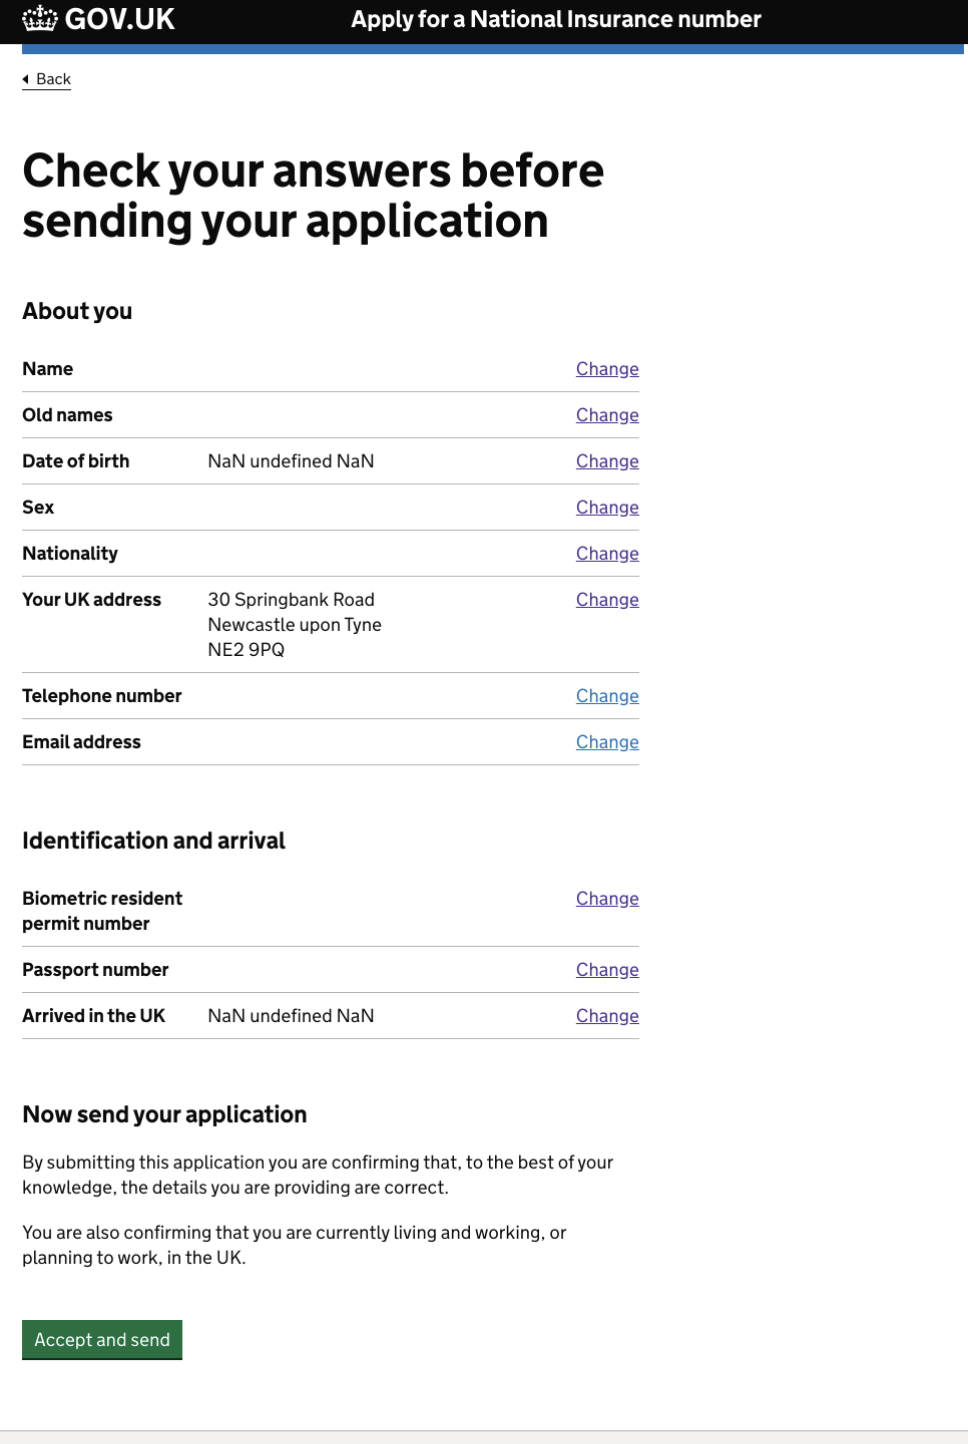Select the About you section heading
Viewport: 968px width, 1444px height.
point(77,311)
